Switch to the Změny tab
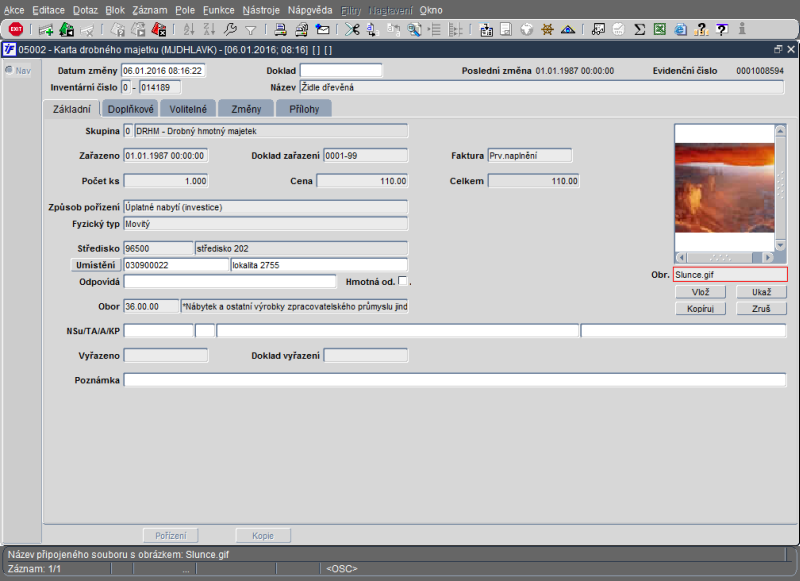Image resolution: width=800 pixels, height=581 pixels. point(246,109)
